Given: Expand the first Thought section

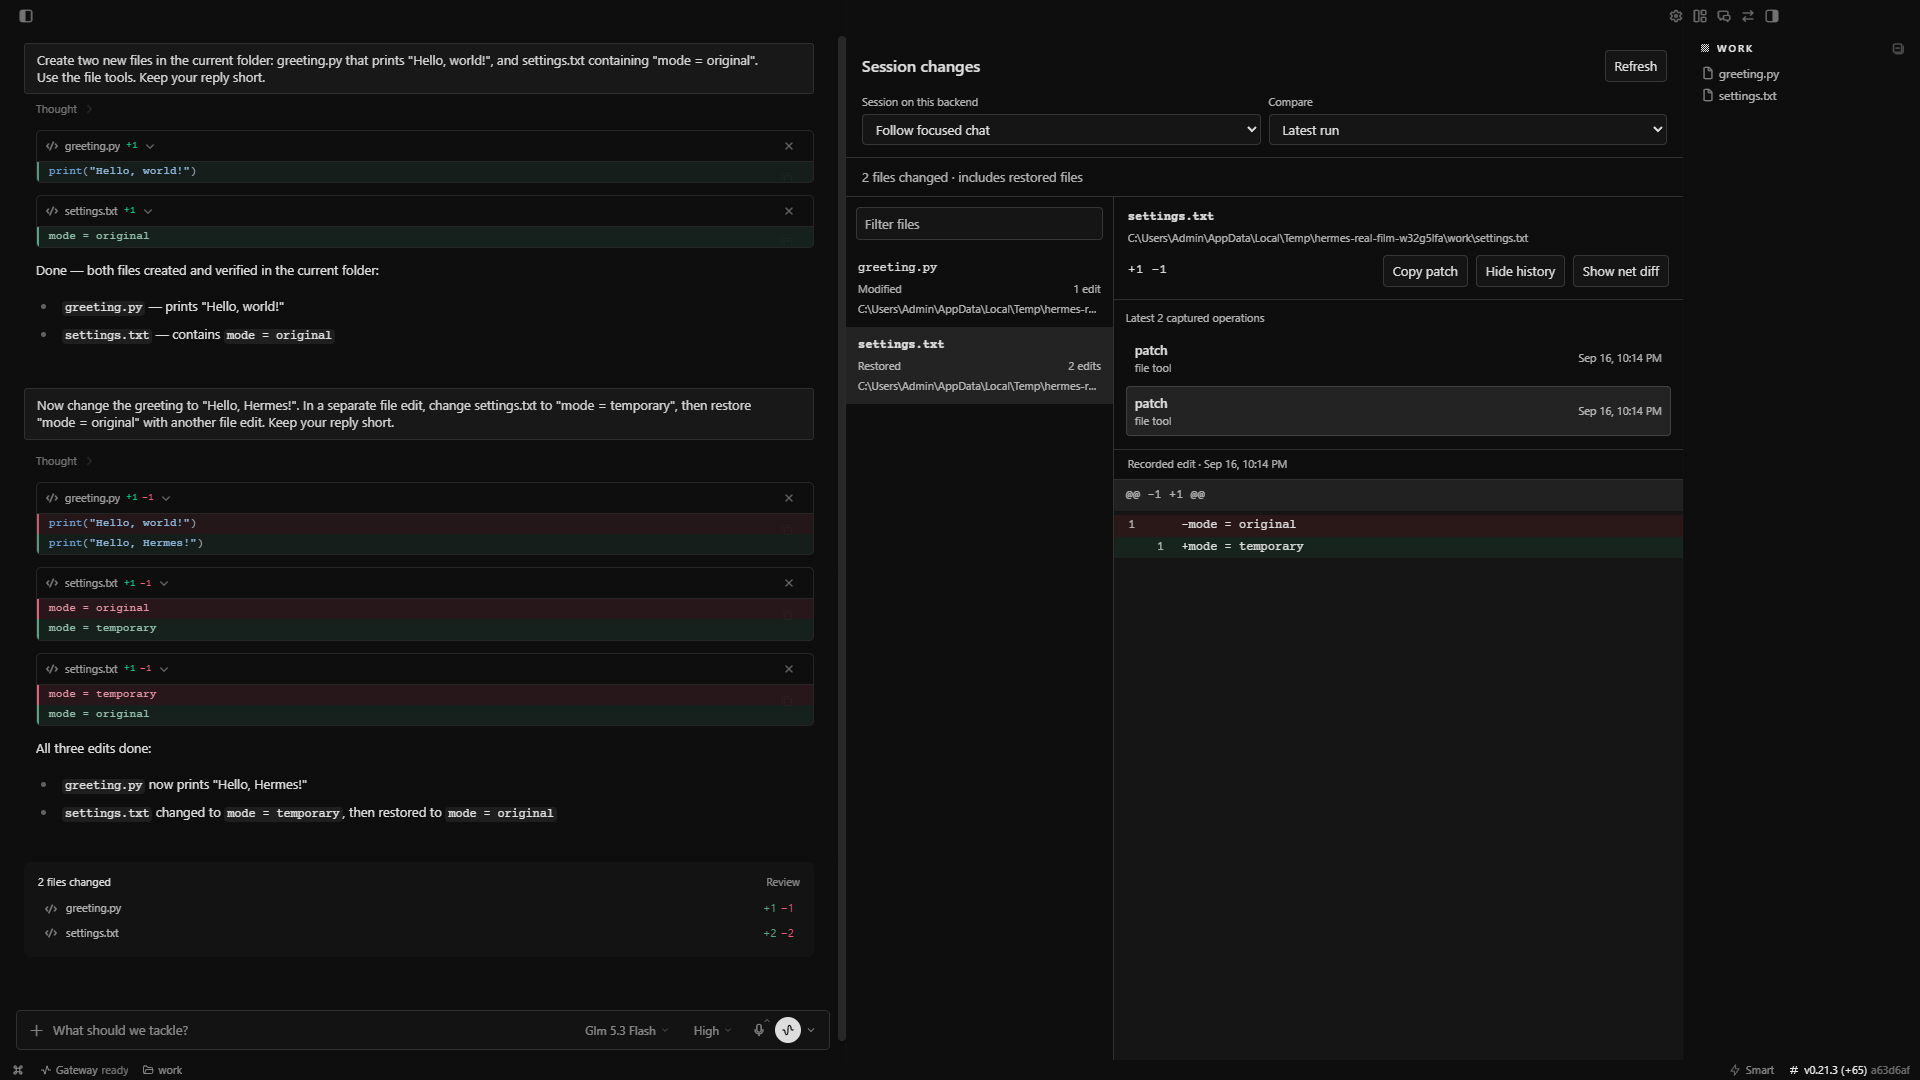Looking at the screenshot, I should [x=64, y=109].
